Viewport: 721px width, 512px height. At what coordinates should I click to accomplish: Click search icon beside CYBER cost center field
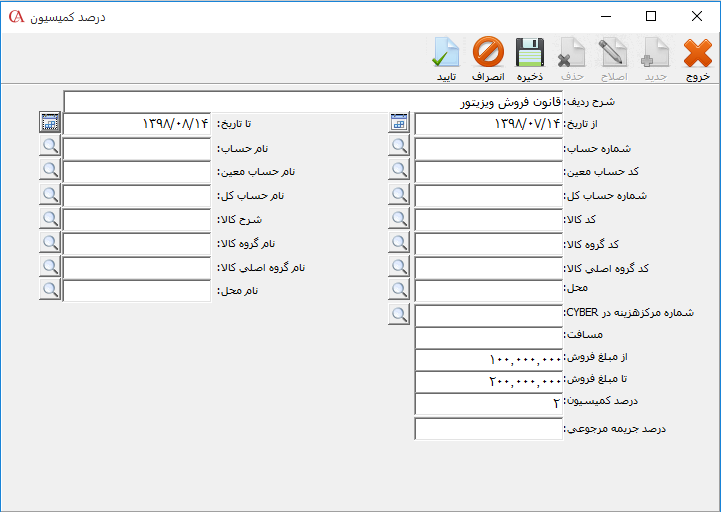point(399,315)
